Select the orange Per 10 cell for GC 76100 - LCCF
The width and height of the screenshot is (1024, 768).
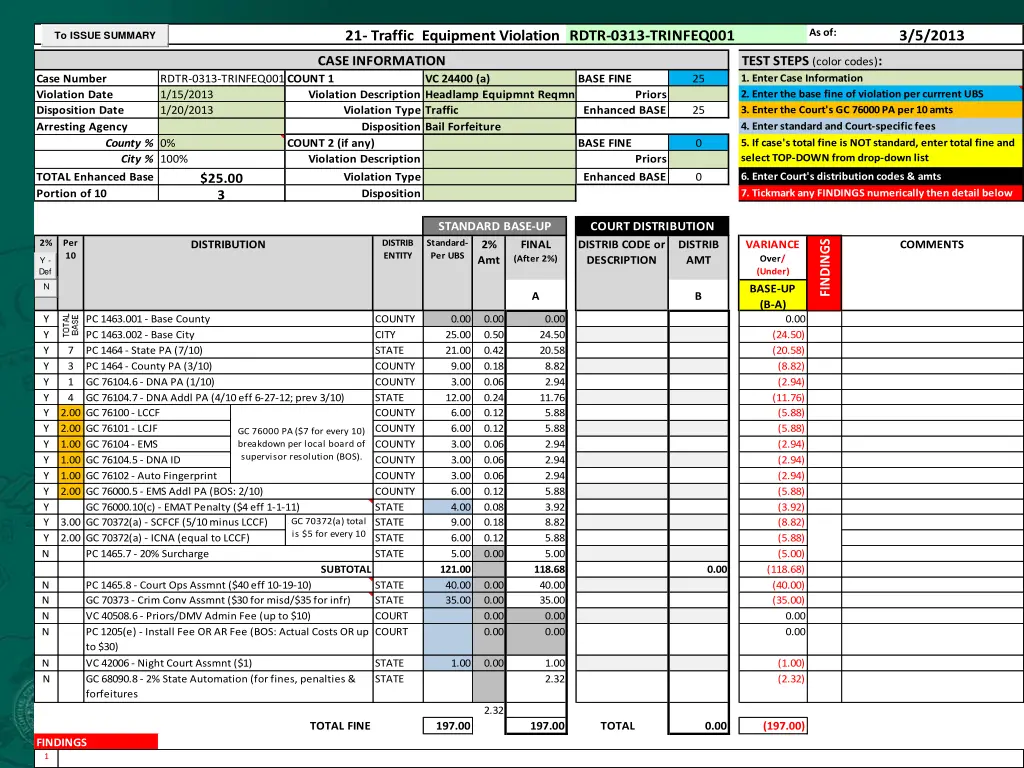click(71, 413)
